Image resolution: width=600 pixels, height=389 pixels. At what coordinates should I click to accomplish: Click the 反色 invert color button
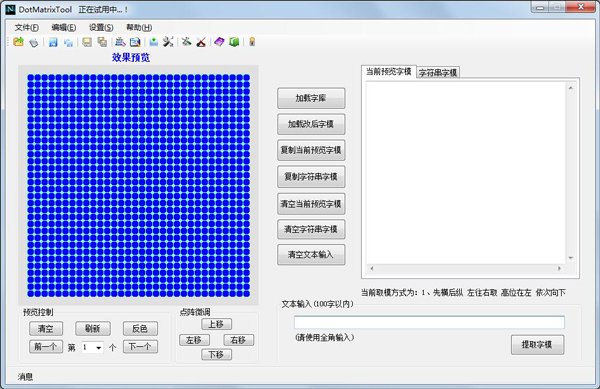tap(140, 329)
